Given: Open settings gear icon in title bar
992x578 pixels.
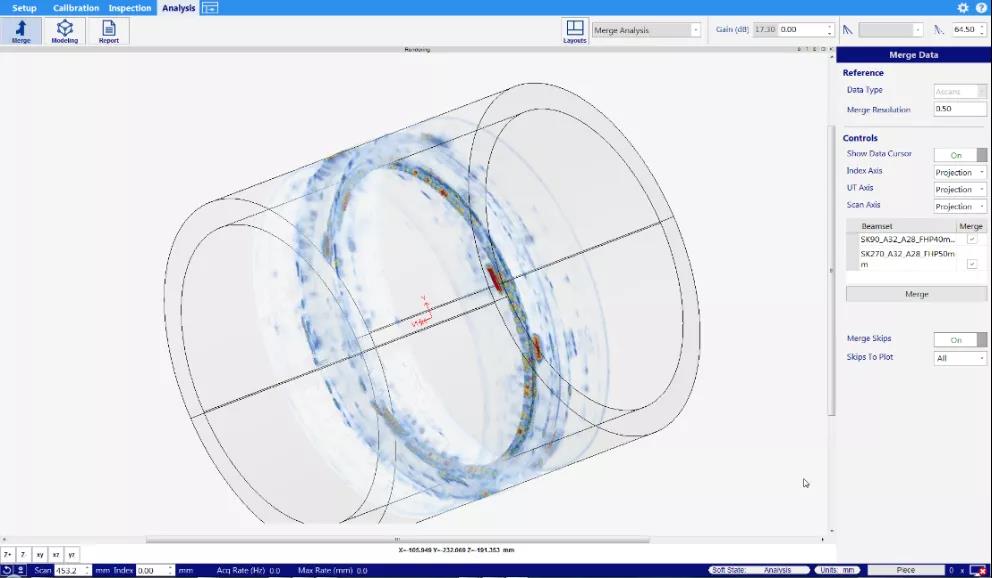Looking at the screenshot, I should 962,8.
